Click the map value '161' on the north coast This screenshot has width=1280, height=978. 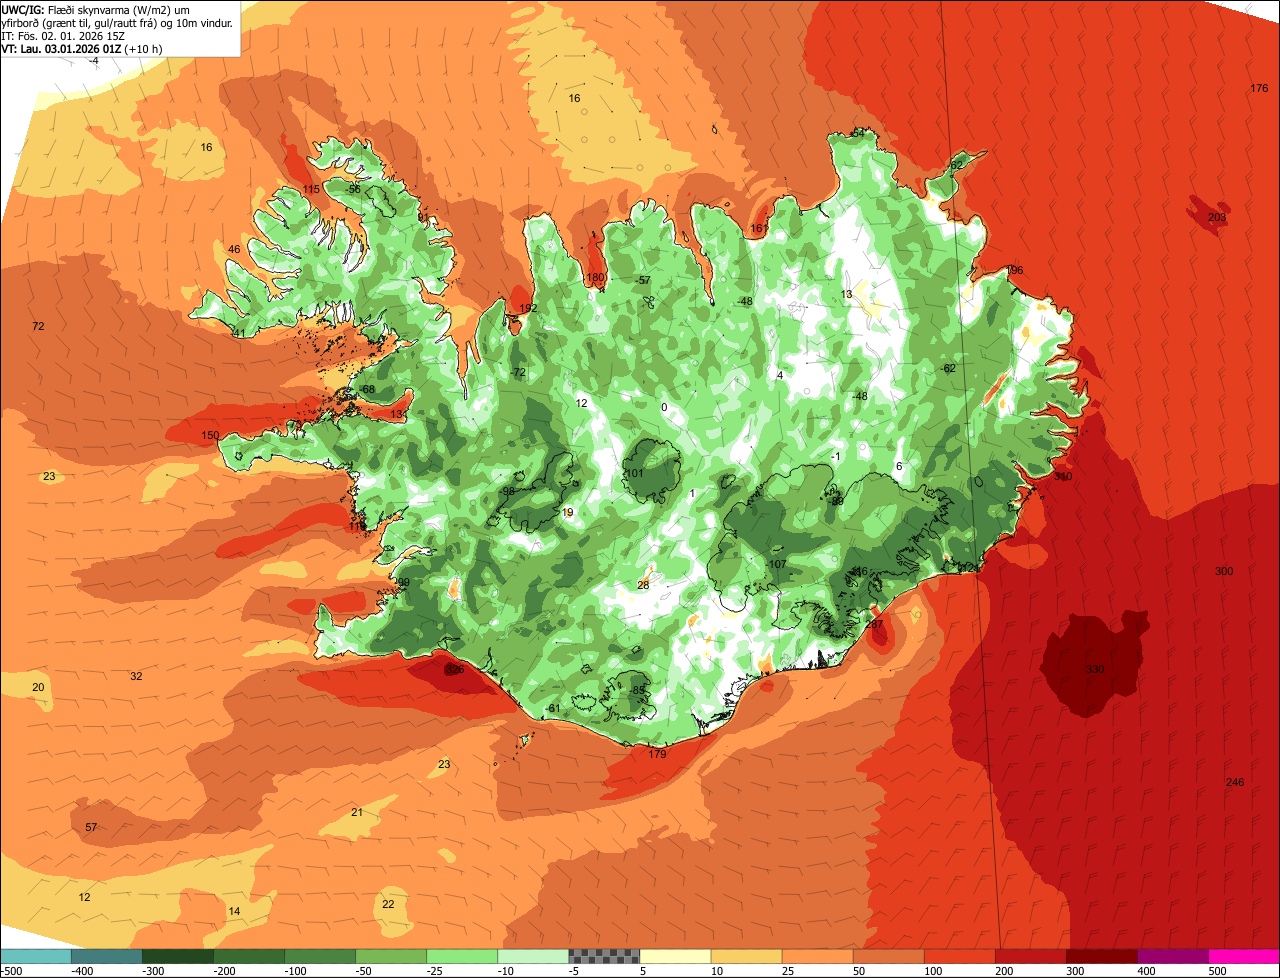click(x=759, y=229)
